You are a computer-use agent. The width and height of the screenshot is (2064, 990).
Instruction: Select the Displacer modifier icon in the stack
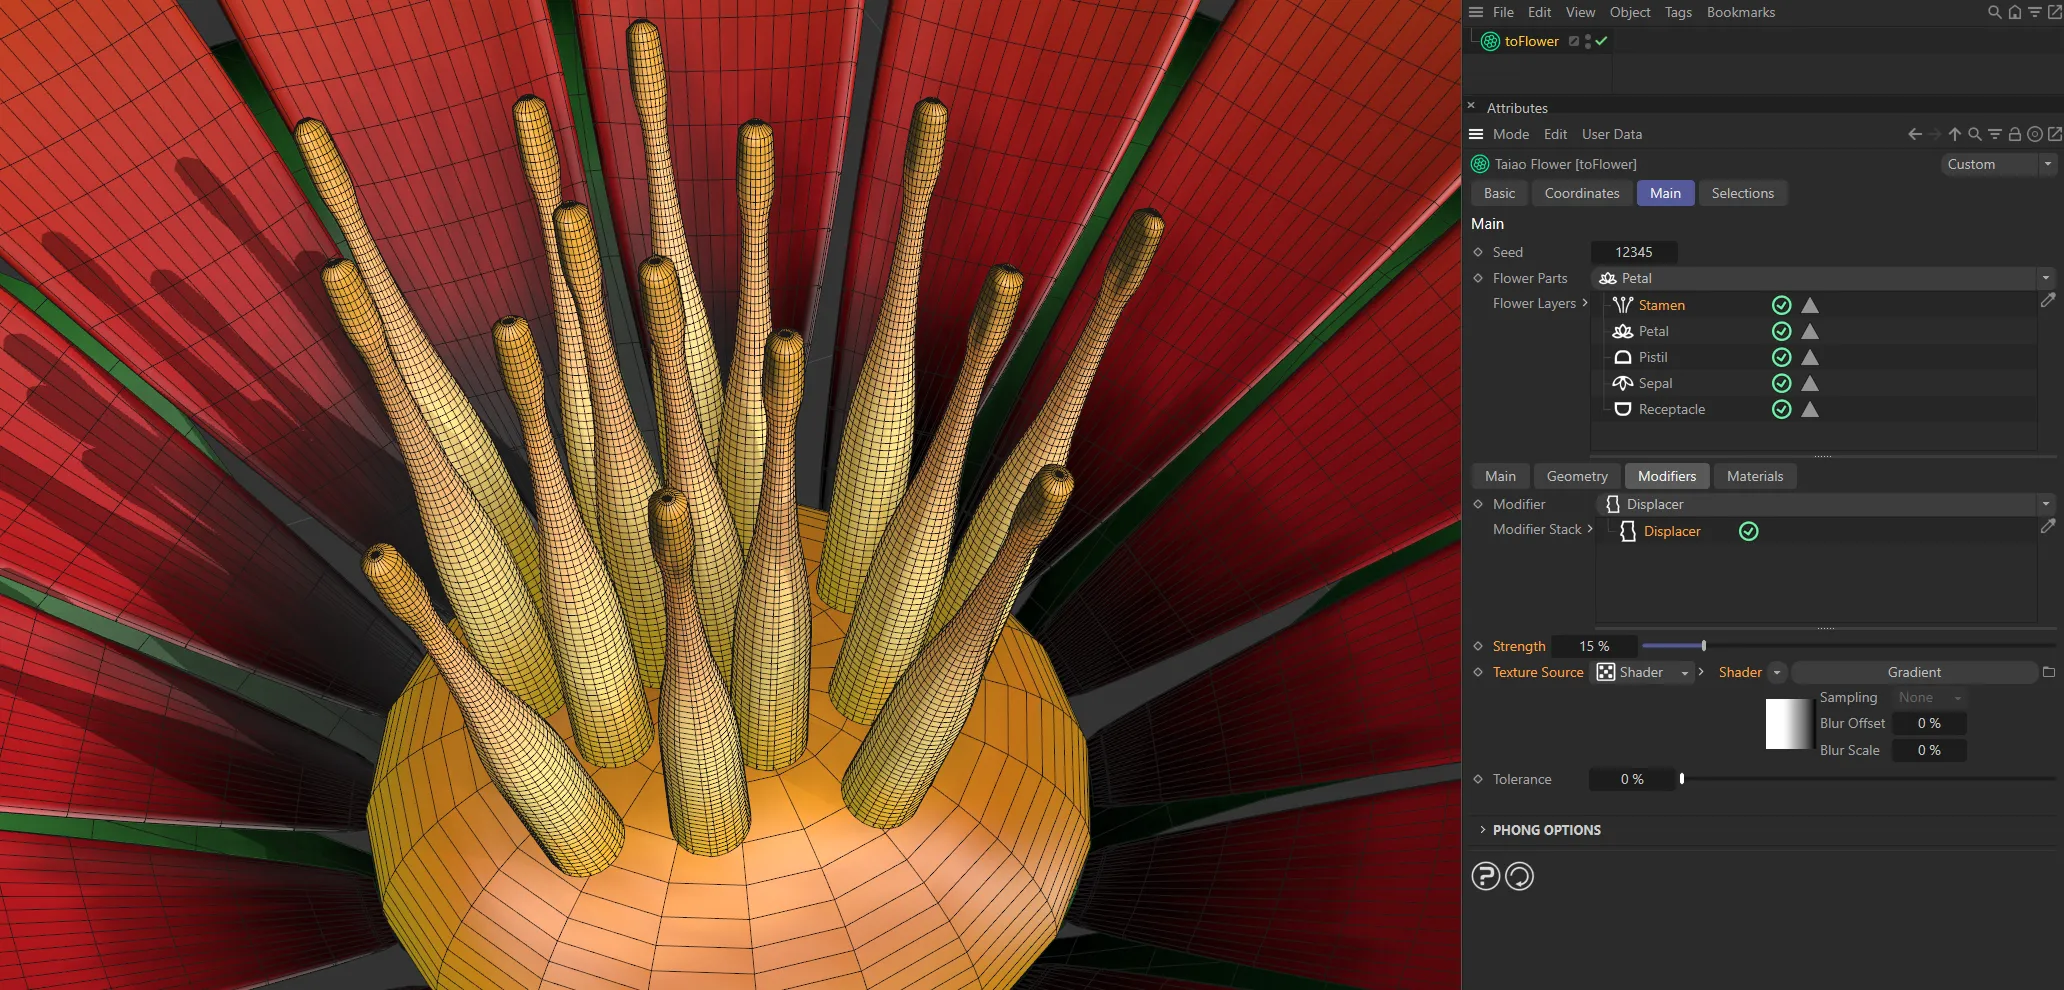coord(1625,531)
